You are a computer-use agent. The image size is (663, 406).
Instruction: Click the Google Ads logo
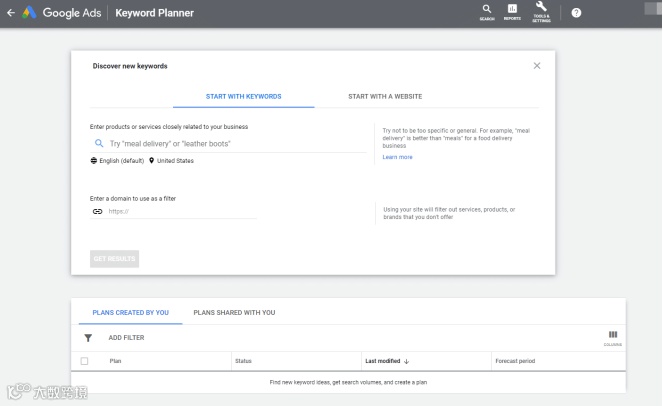click(63, 13)
